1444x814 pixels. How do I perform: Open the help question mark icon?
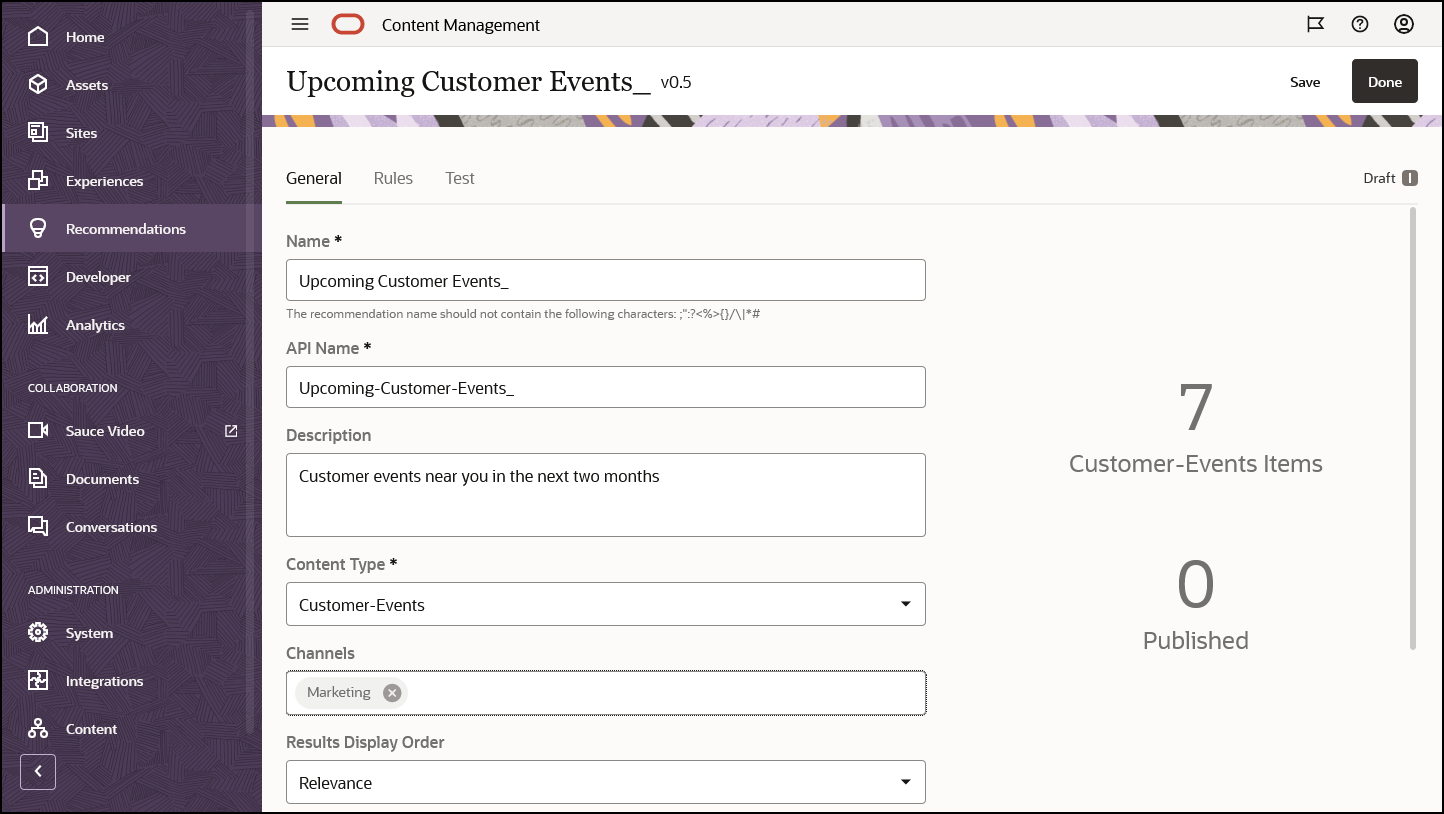(1360, 25)
